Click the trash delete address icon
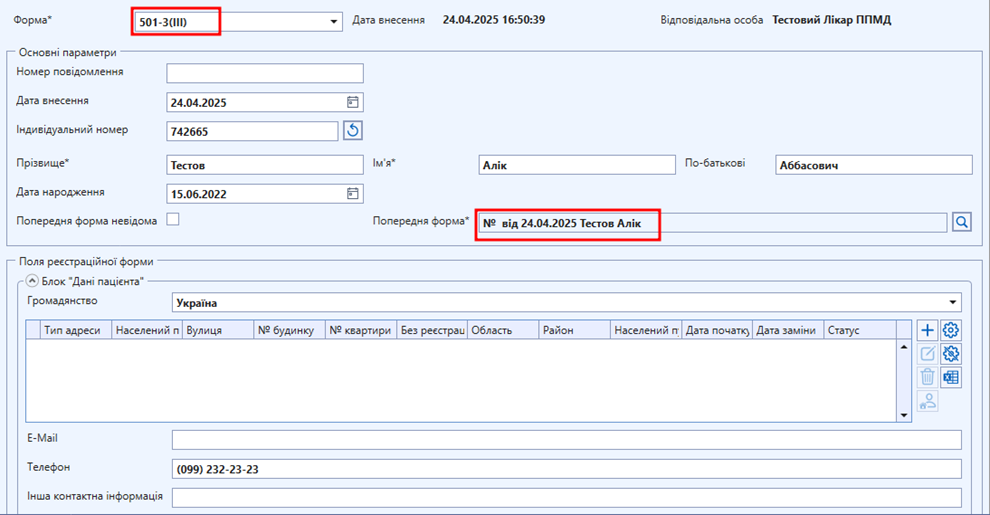This screenshot has height=515, width=990. coord(927,377)
